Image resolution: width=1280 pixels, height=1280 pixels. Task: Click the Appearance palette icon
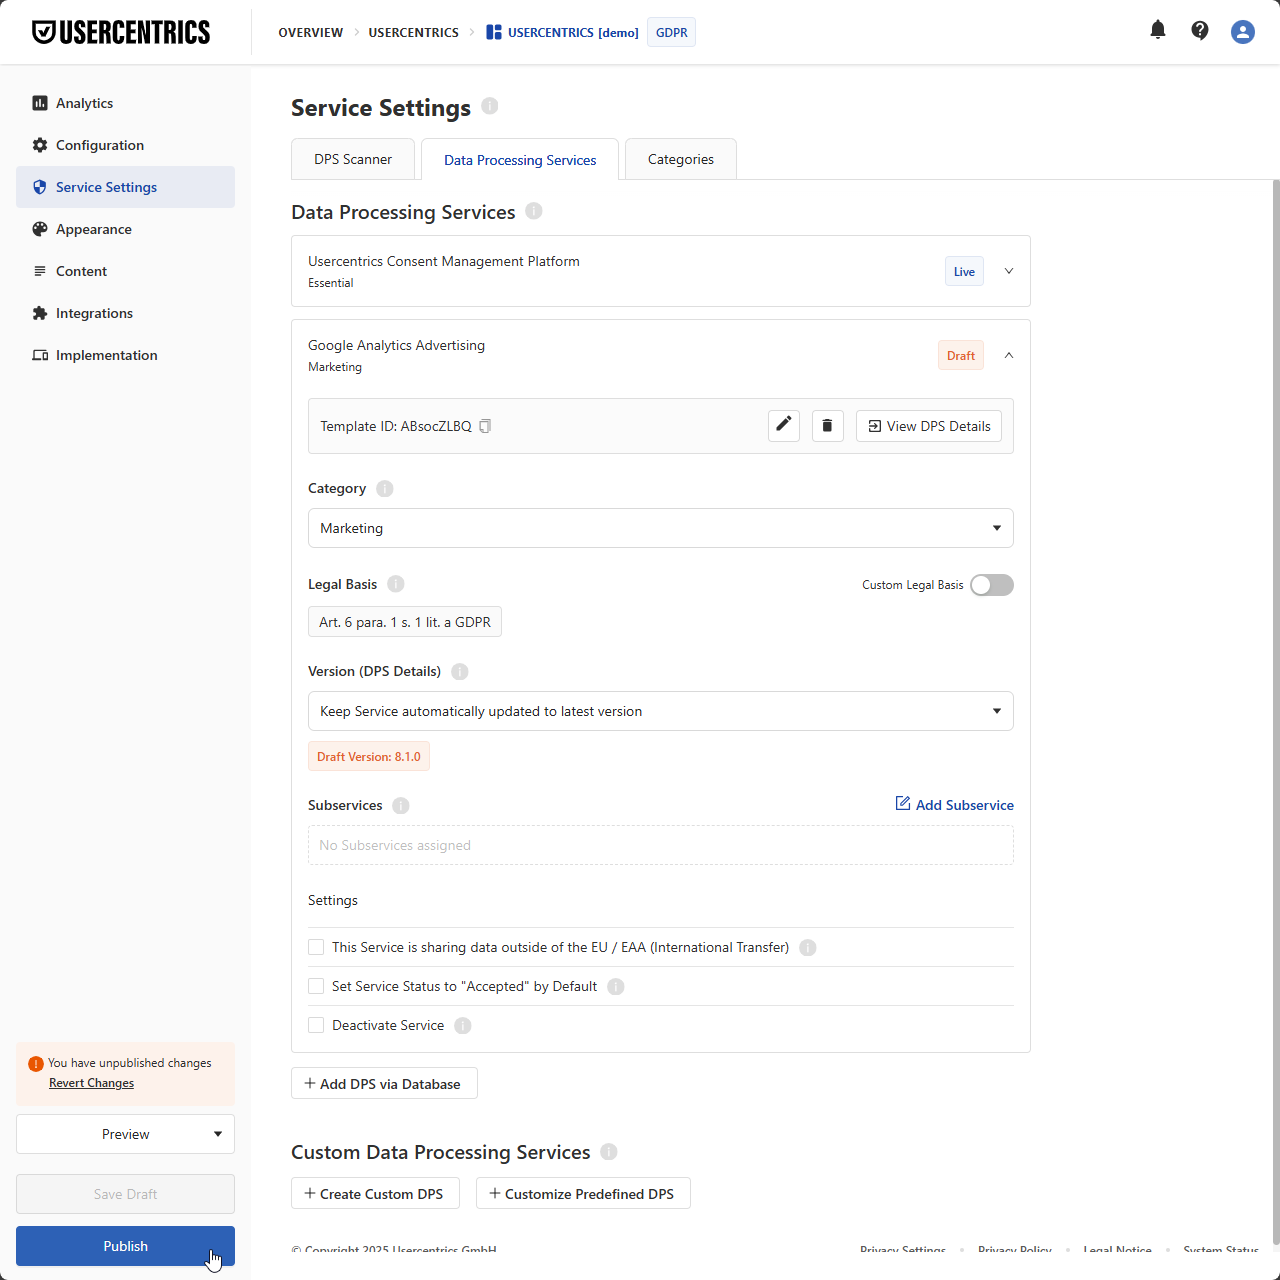[40, 229]
